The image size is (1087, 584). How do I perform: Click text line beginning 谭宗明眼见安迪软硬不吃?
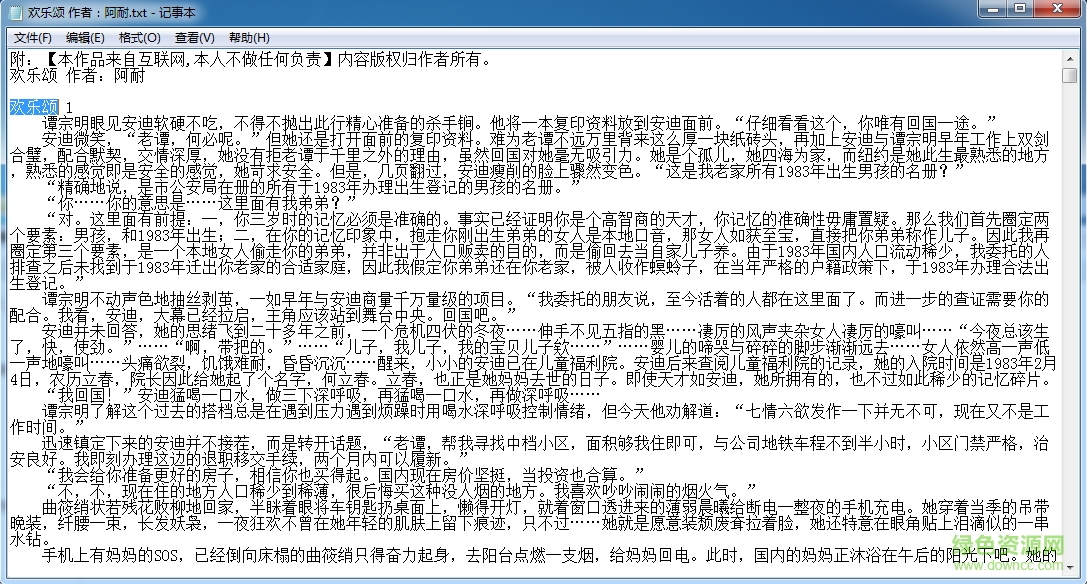click(520, 123)
